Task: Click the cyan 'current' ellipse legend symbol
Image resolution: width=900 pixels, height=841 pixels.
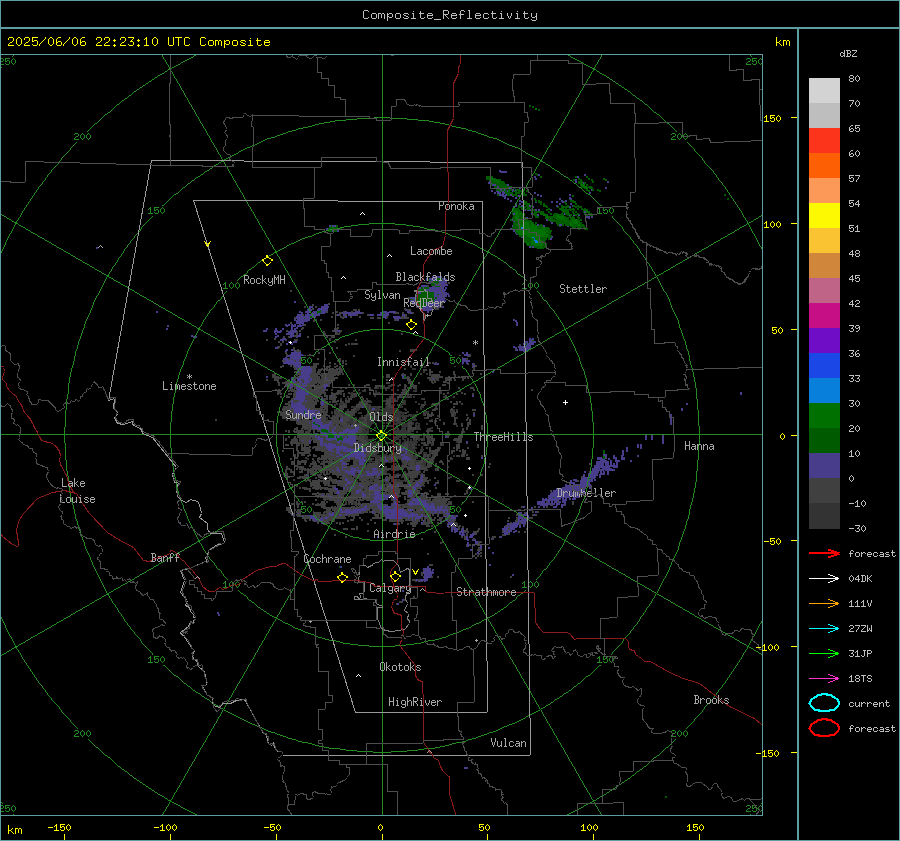Action: point(824,703)
